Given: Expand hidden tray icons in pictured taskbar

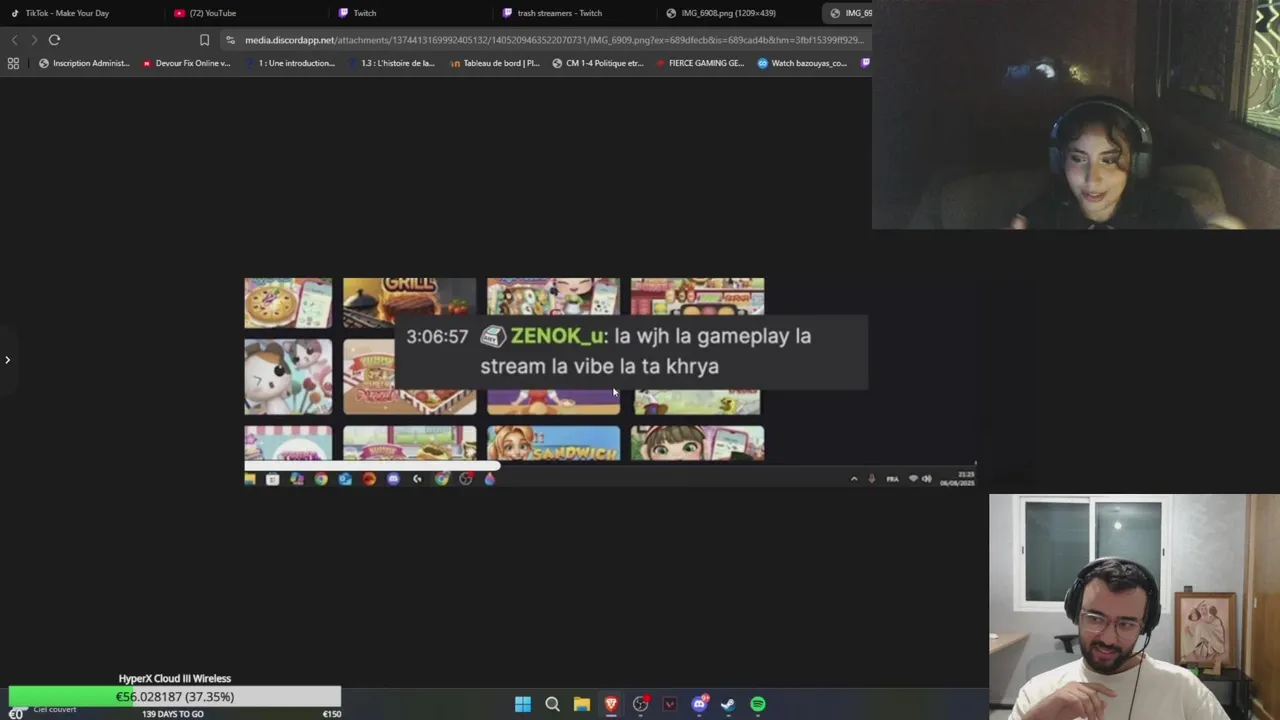Looking at the screenshot, I should click(854, 479).
